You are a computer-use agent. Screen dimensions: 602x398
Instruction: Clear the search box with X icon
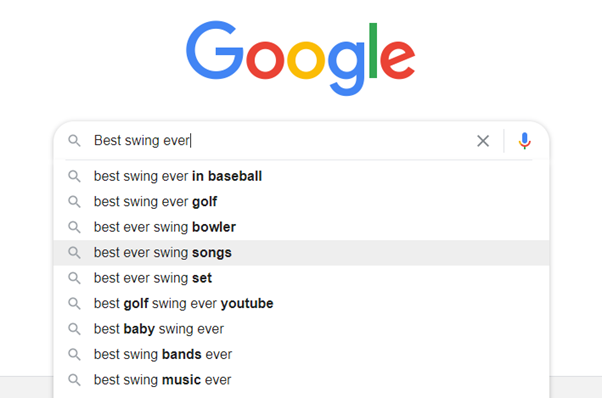pyautogui.click(x=483, y=141)
